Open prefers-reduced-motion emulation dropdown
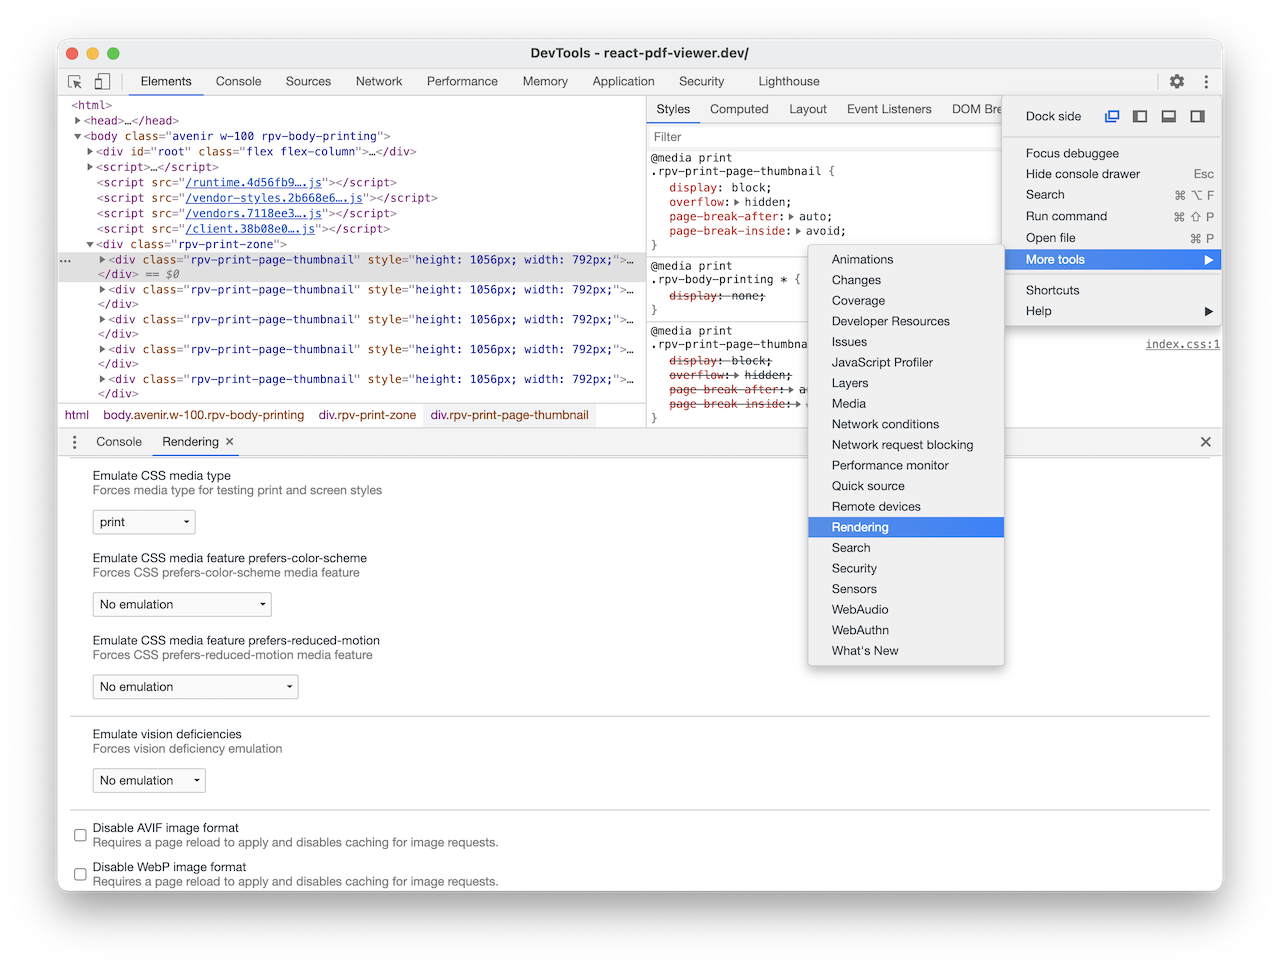The height and width of the screenshot is (967, 1280). coord(196,687)
